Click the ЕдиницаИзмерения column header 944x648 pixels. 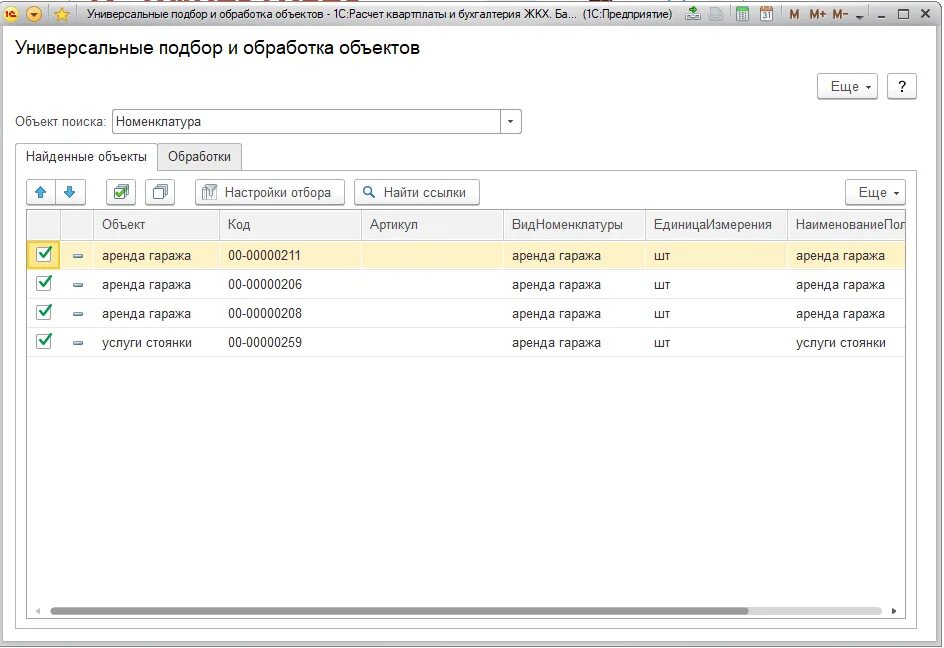[x=716, y=225]
